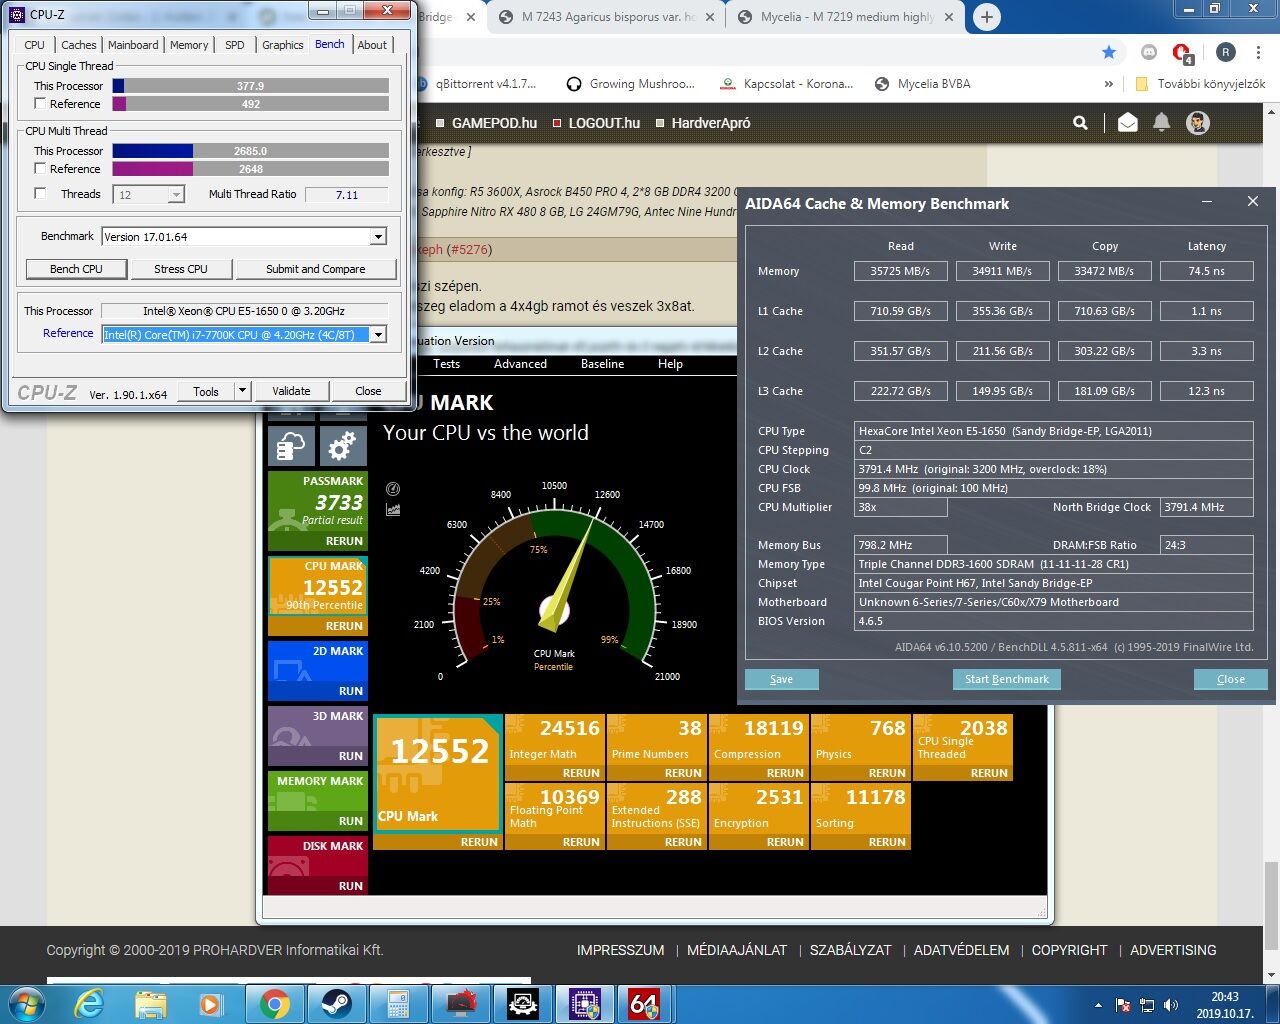
Task: Run the 2D Mark test tile
Action: pyautogui.click(x=317, y=671)
